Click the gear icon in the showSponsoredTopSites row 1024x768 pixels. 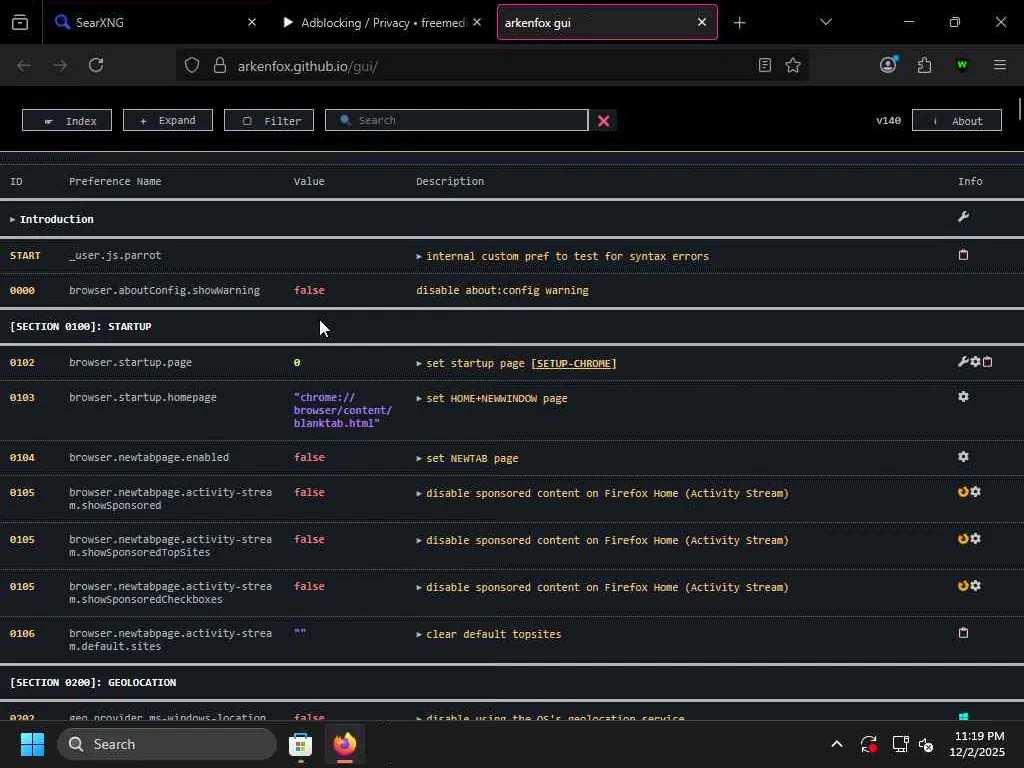(975, 539)
